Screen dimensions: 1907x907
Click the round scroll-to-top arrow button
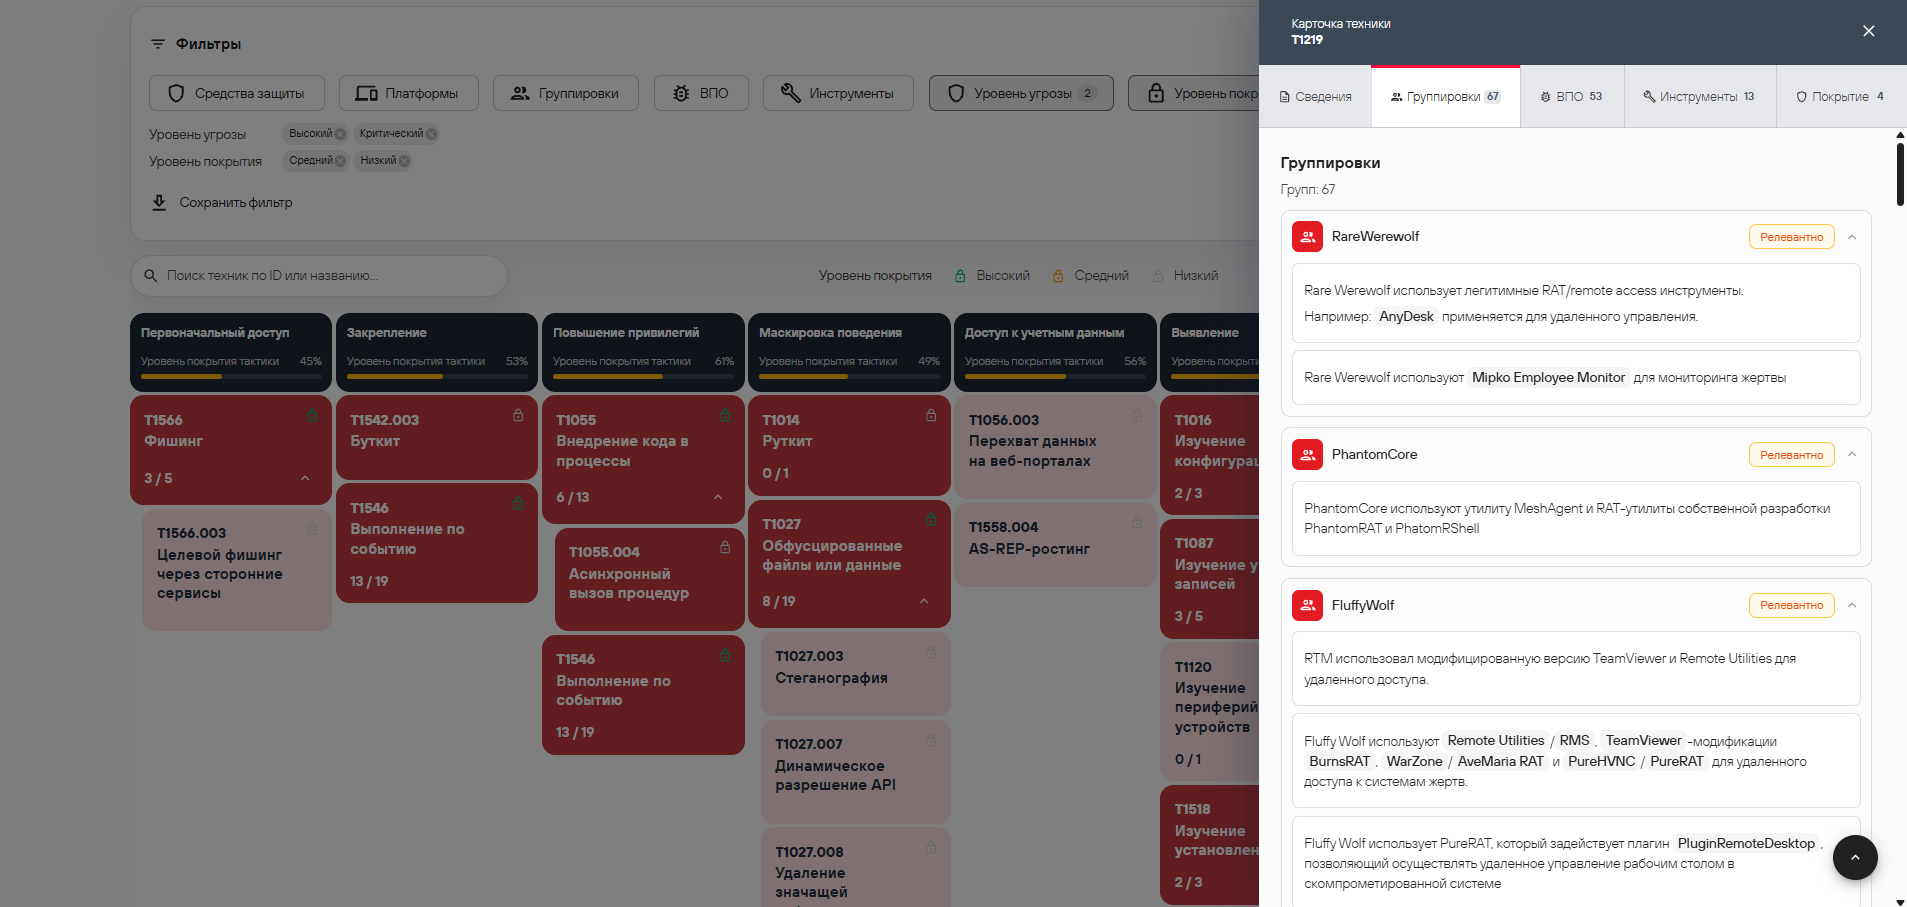pos(1855,857)
